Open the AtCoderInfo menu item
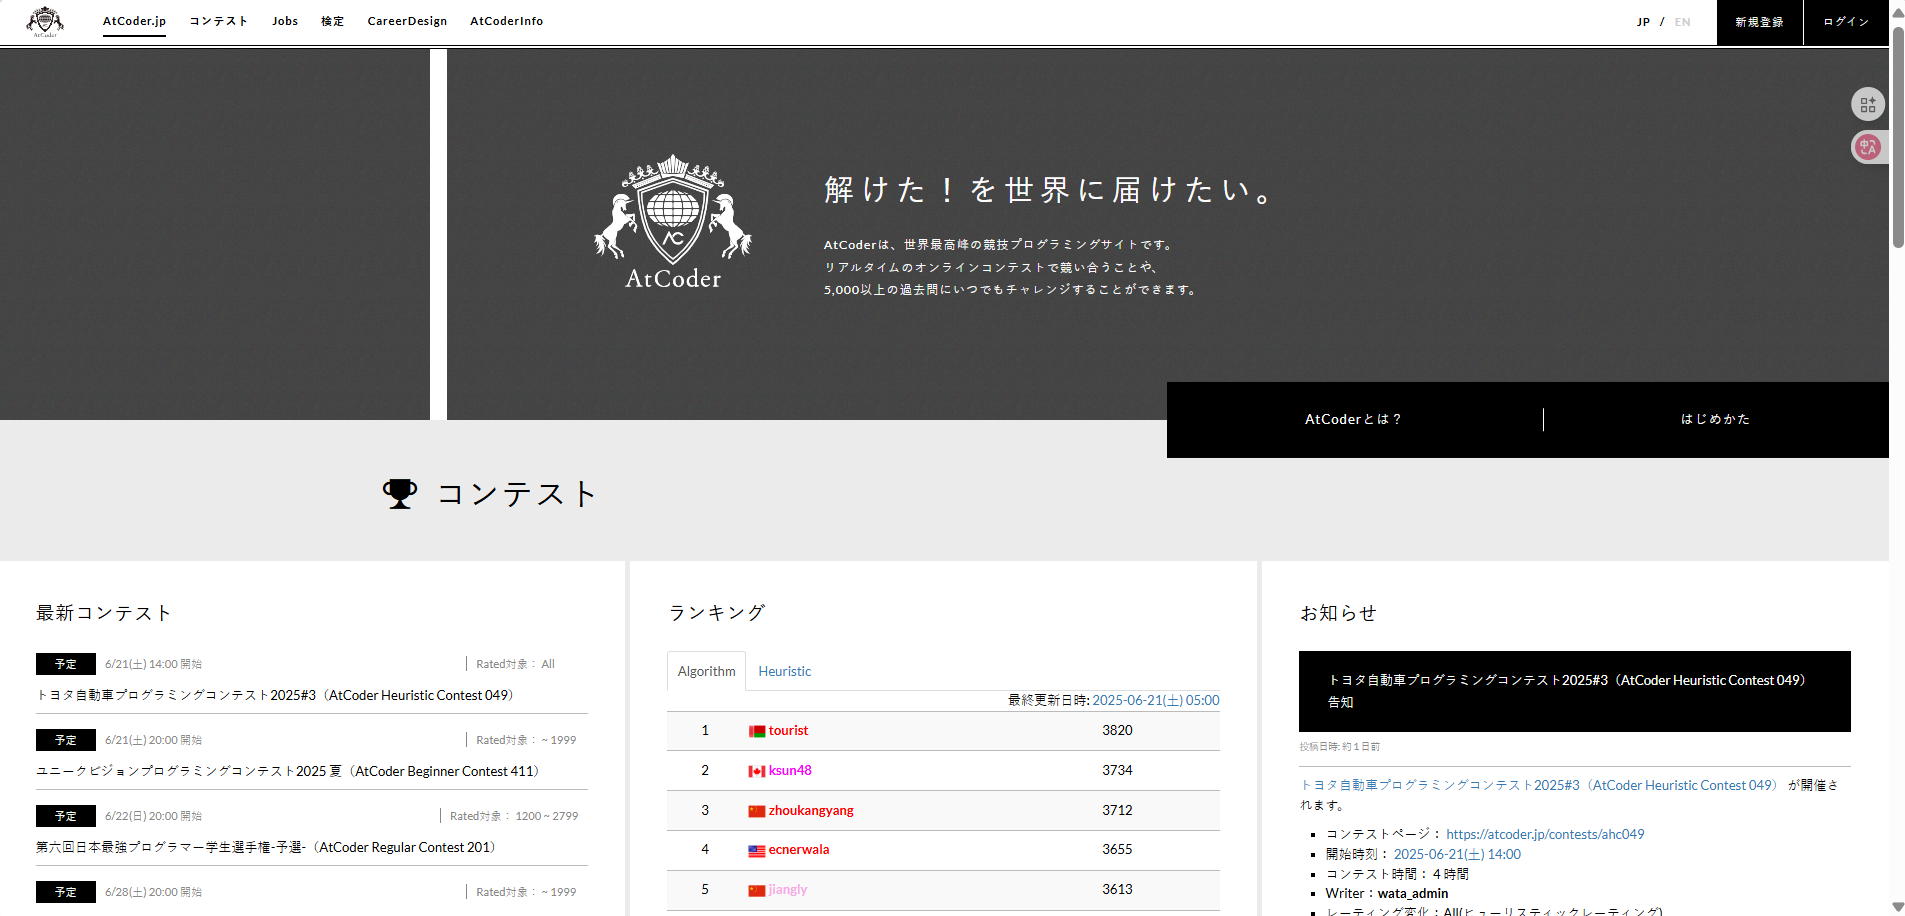1905x916 pixels. point(506,21)
